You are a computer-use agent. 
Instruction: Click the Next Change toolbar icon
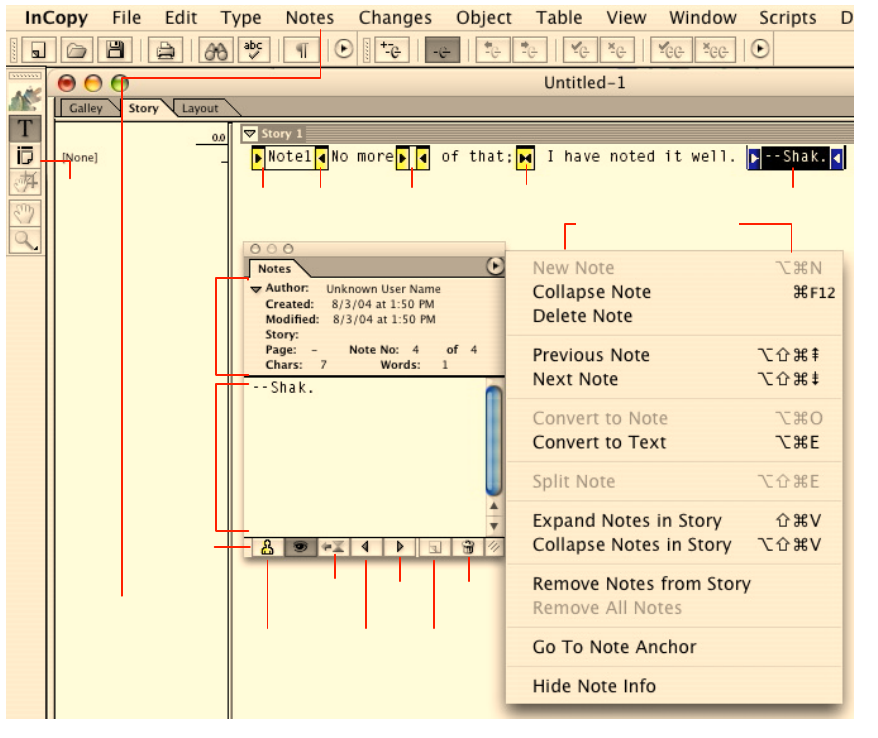529,50
